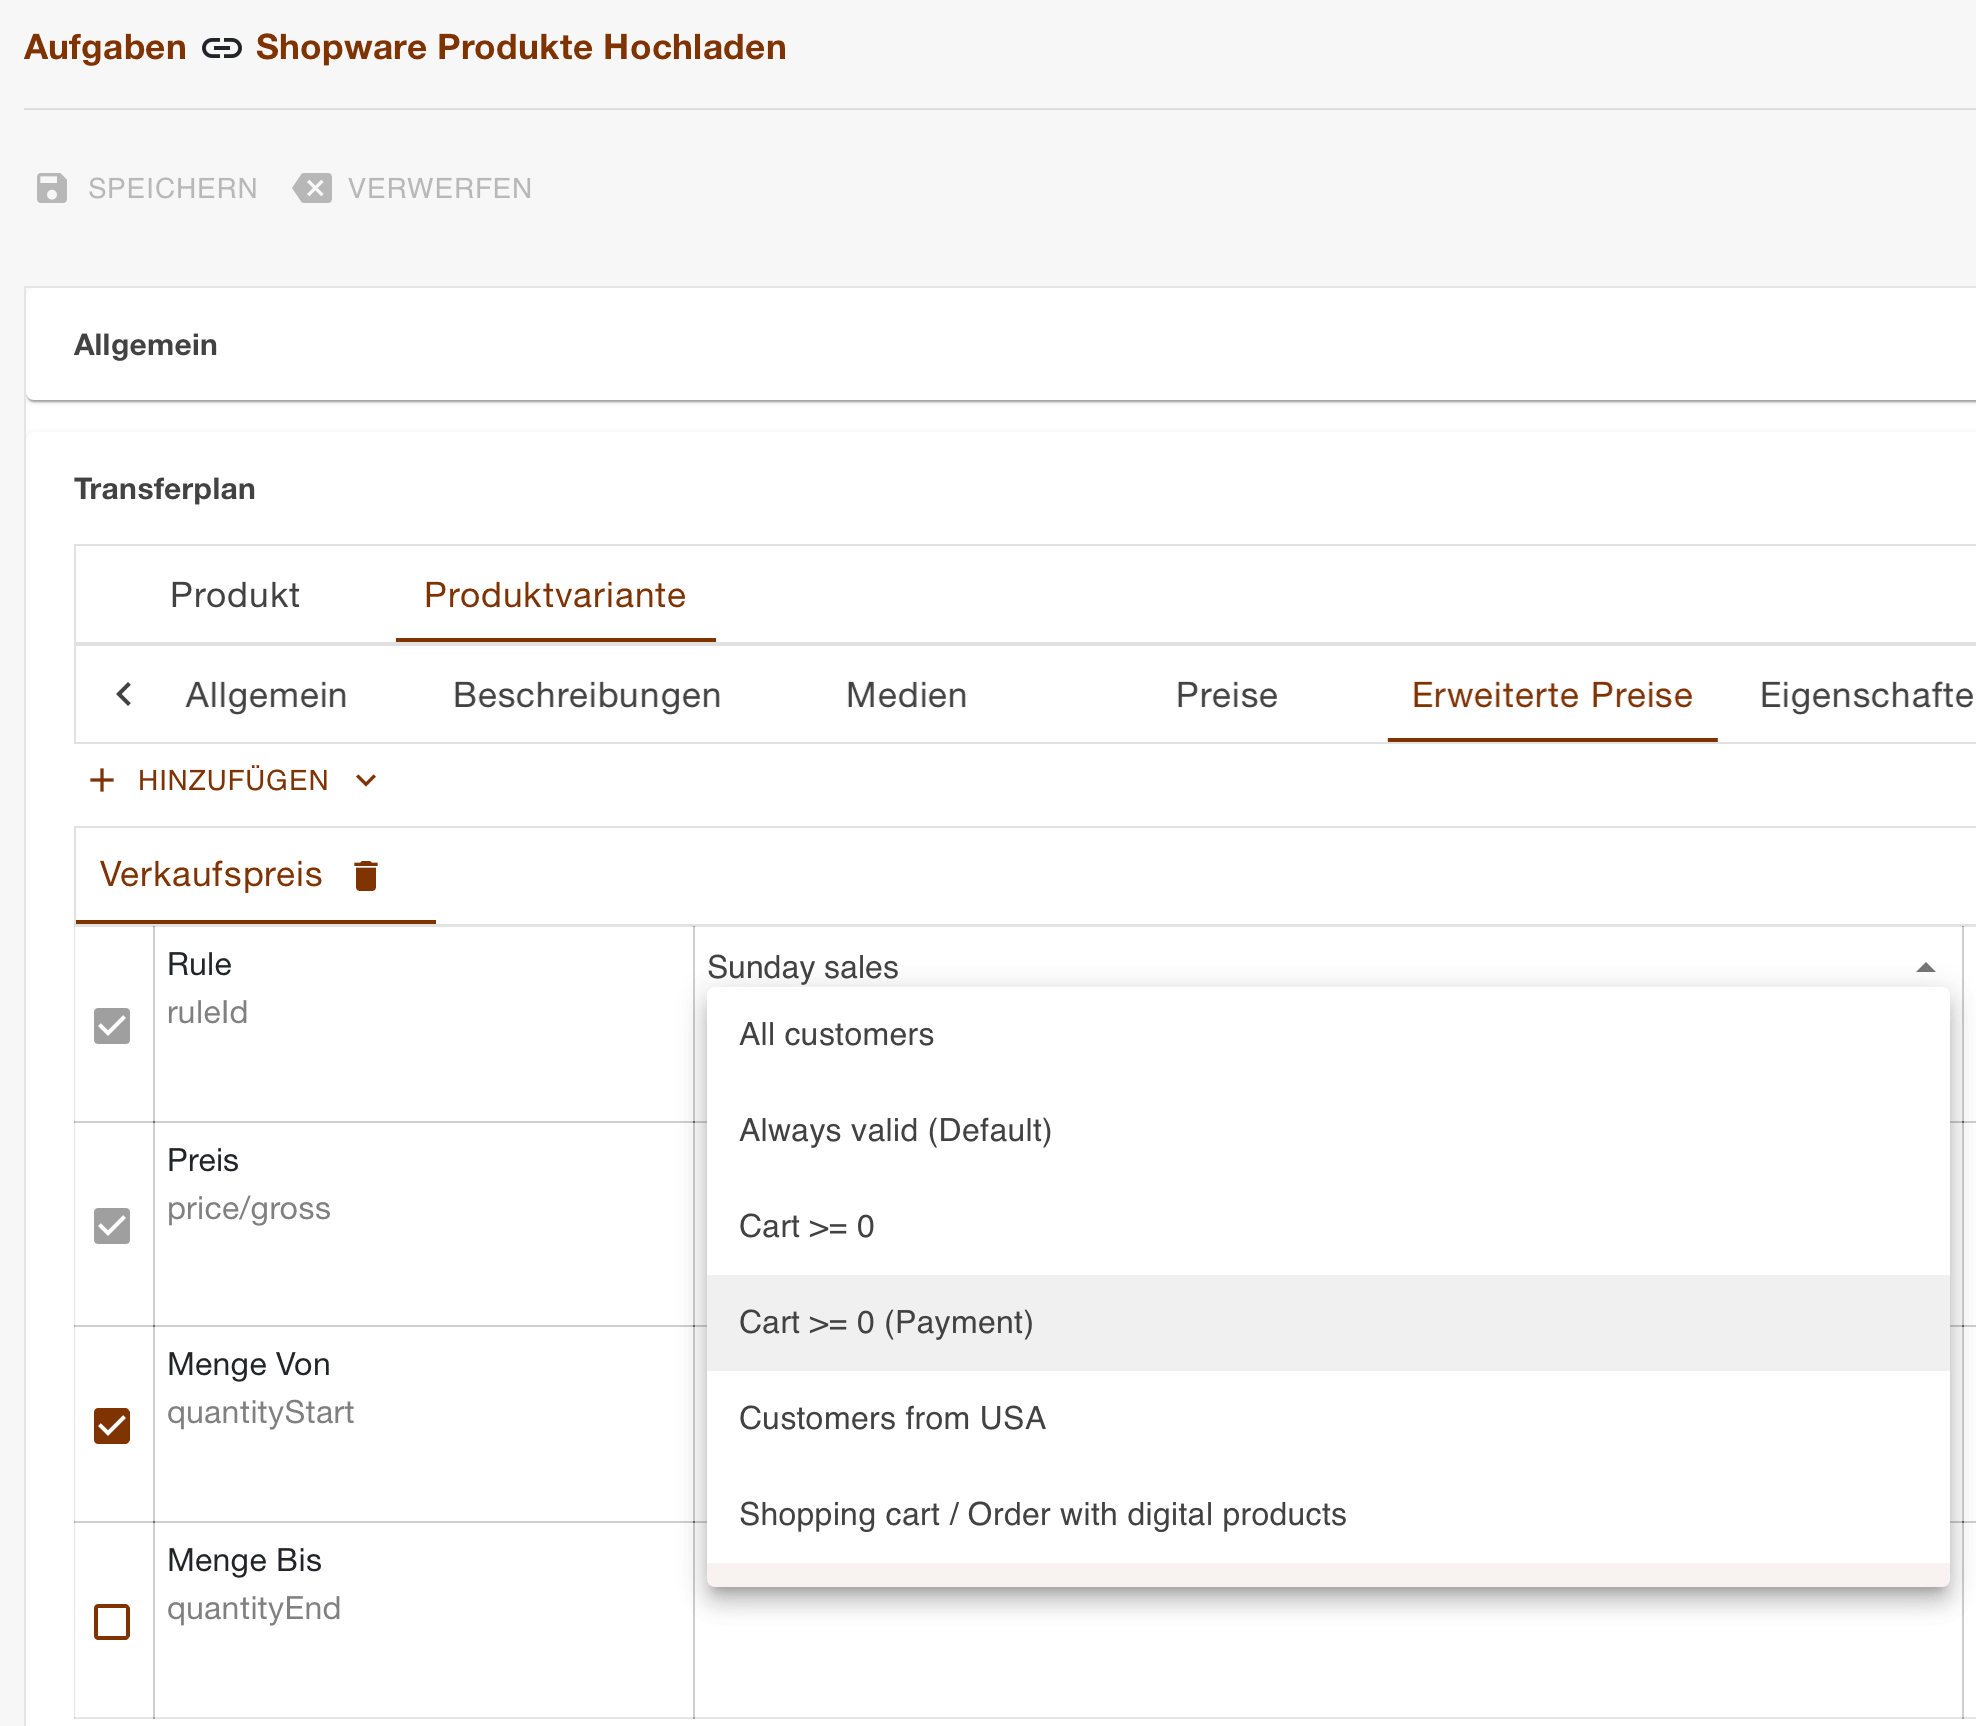Delete Verkaufspreis with the trash icon
Image resolution: width=1976 pixels, height=1726 pixels.
(366, 875)
